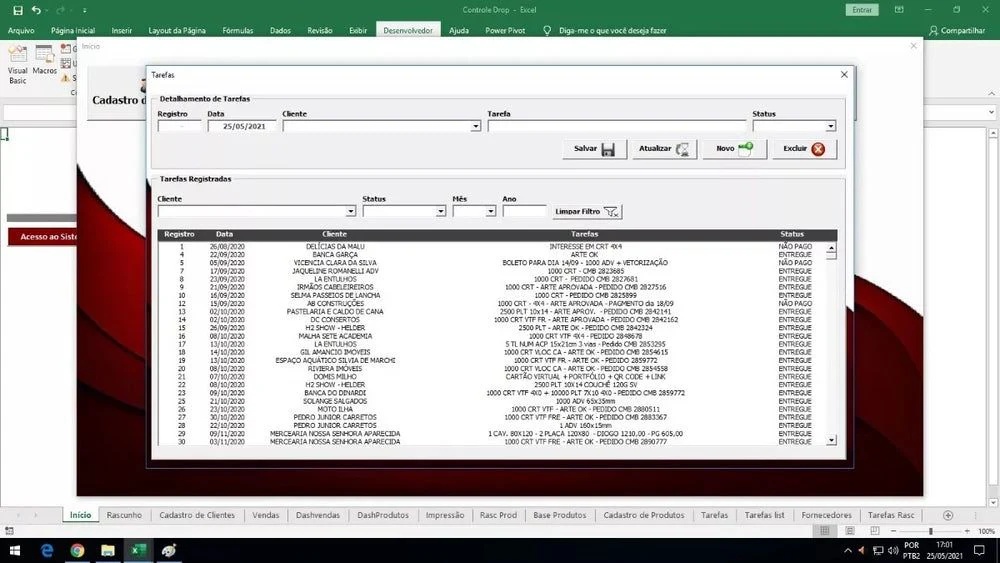Image resolution: width=1000 pixels, height=563 pixels.
Task: Add a new sheet with plus icon
Action: [x=948, y=515]
